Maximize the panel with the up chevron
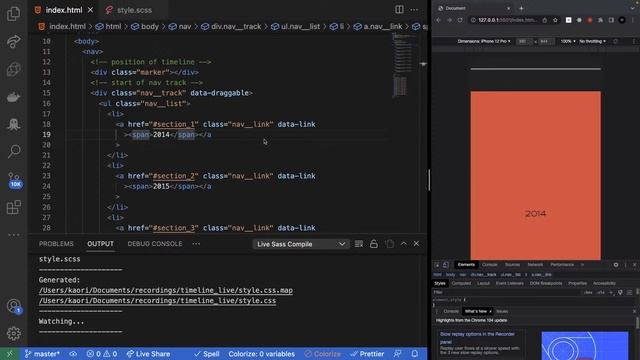The height and width of the screenshot is (360, 640). [404, 244]
